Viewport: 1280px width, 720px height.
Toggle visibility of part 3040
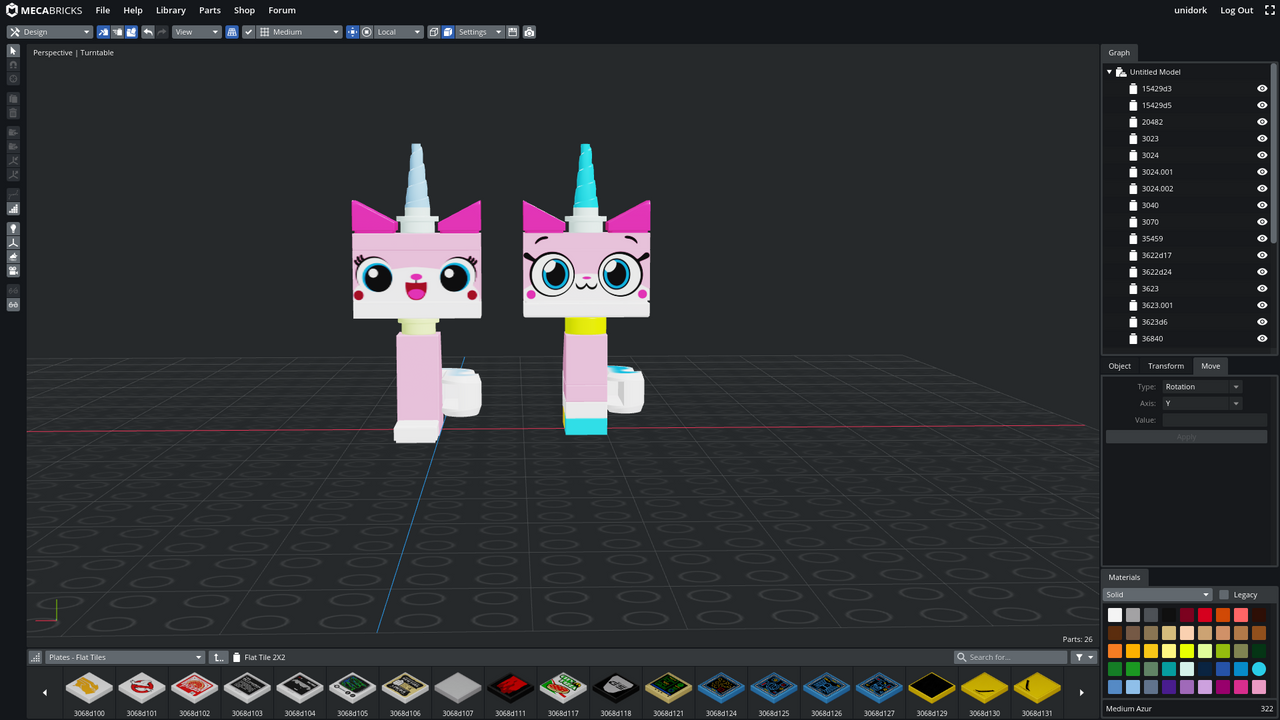point(1262,205)
